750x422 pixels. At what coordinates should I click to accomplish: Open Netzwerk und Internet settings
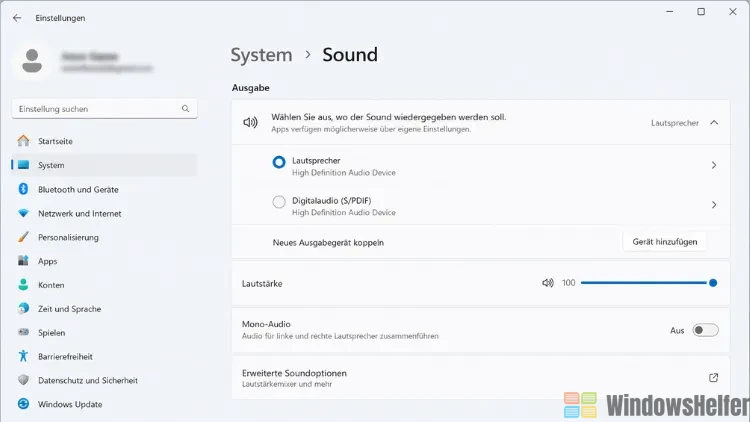click(104, 213)
